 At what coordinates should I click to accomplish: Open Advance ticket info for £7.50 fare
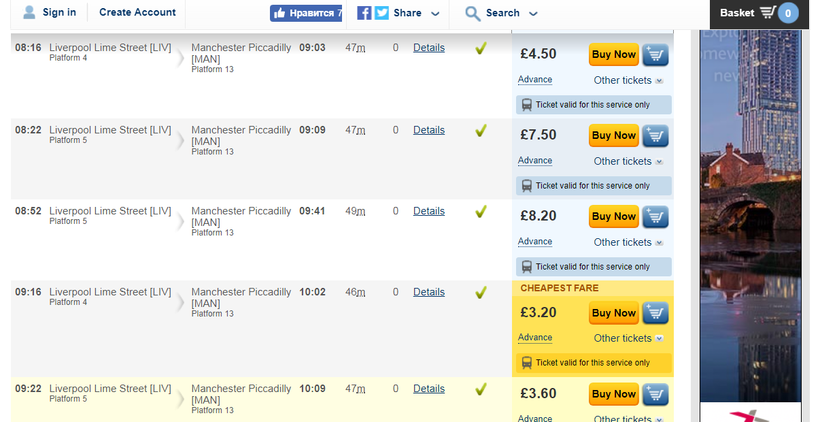click(x=535, y=161)
